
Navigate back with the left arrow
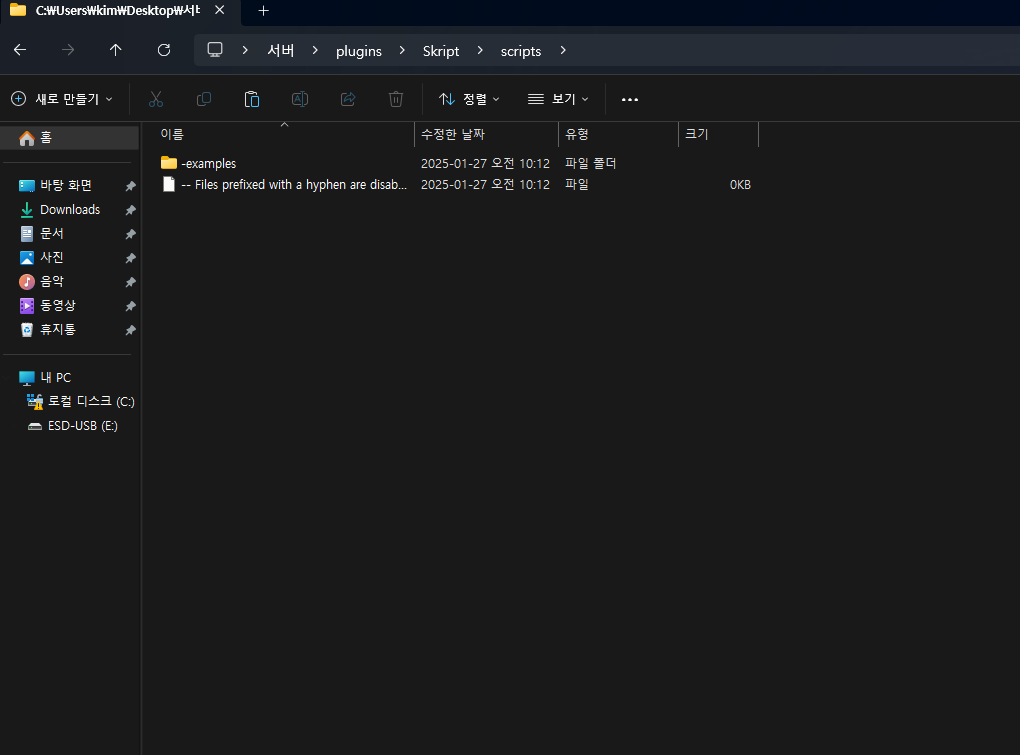pyautogui.click(x=20, y=50)
